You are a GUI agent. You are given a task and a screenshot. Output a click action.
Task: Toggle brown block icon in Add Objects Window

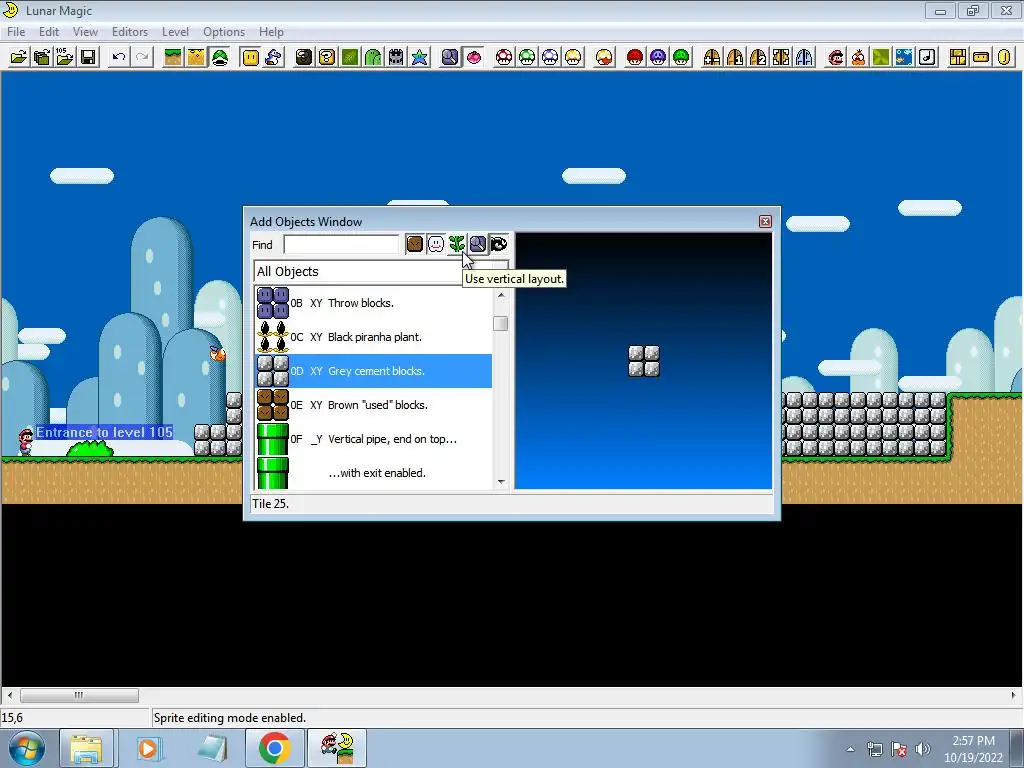tap(415, 244)
